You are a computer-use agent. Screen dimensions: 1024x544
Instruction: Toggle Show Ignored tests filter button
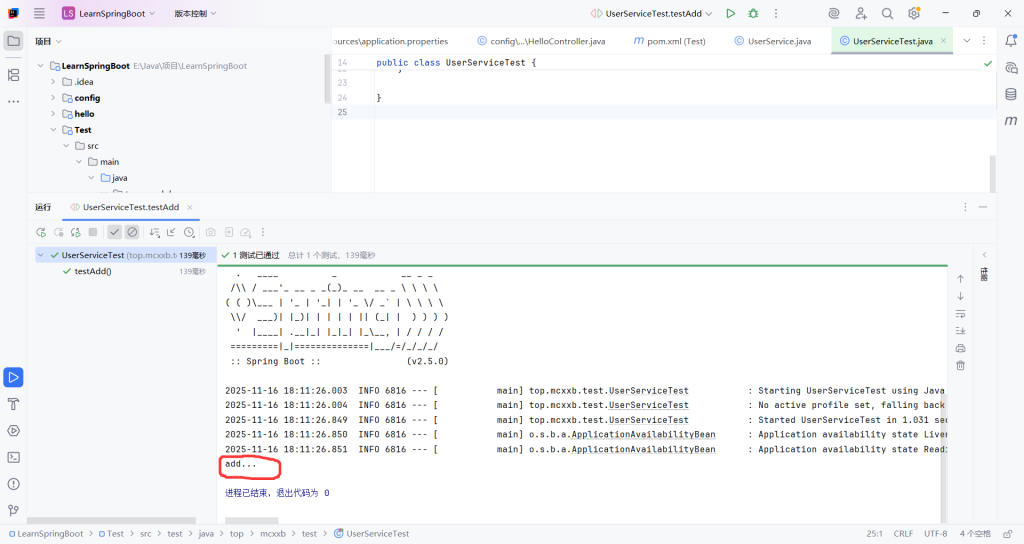pos(132,232)
